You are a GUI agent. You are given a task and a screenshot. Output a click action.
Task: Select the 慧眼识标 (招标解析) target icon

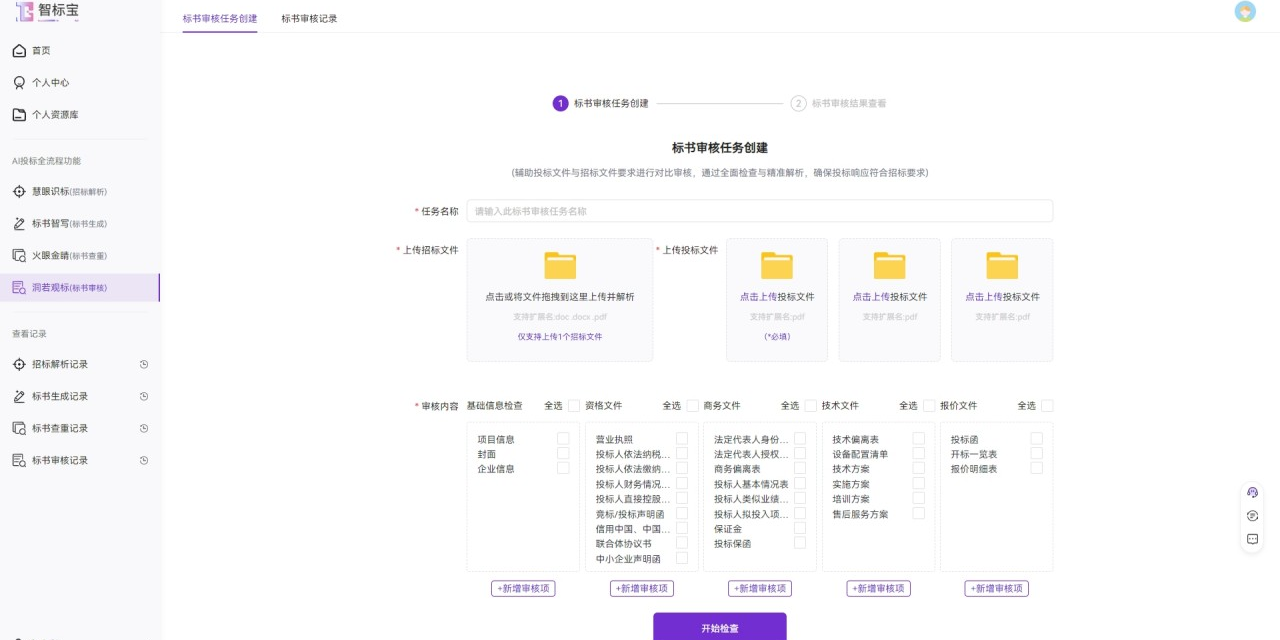[x=20, y=191]
